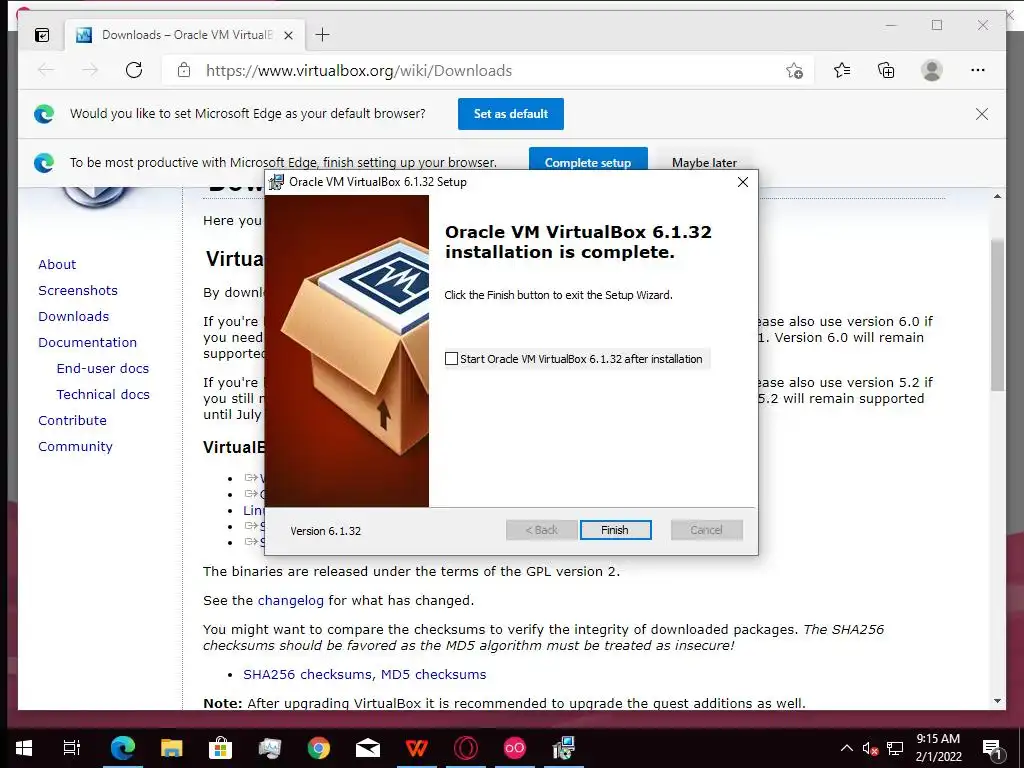The height and width of the screenshot is (768, 1024).
Task: Open Task View on taskbar
Action: pyautogui.click(x=71, y=748)
